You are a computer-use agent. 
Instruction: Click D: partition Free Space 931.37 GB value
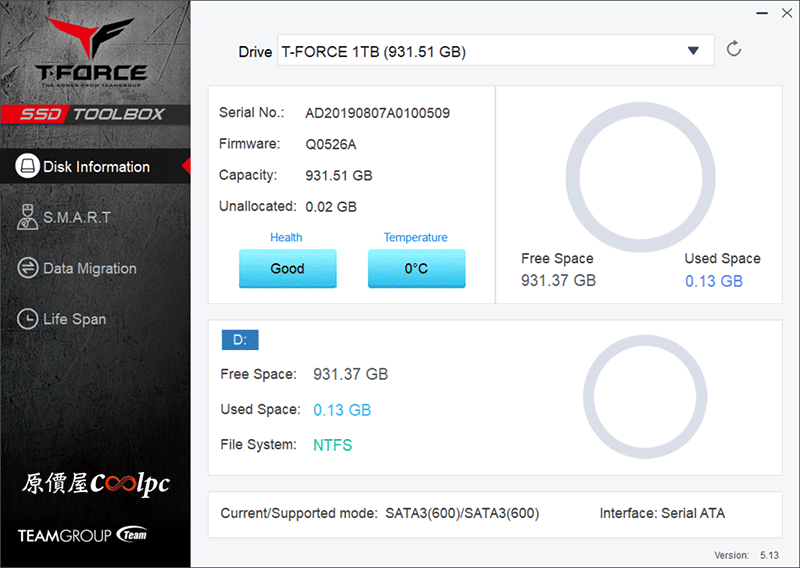[351, 374]
